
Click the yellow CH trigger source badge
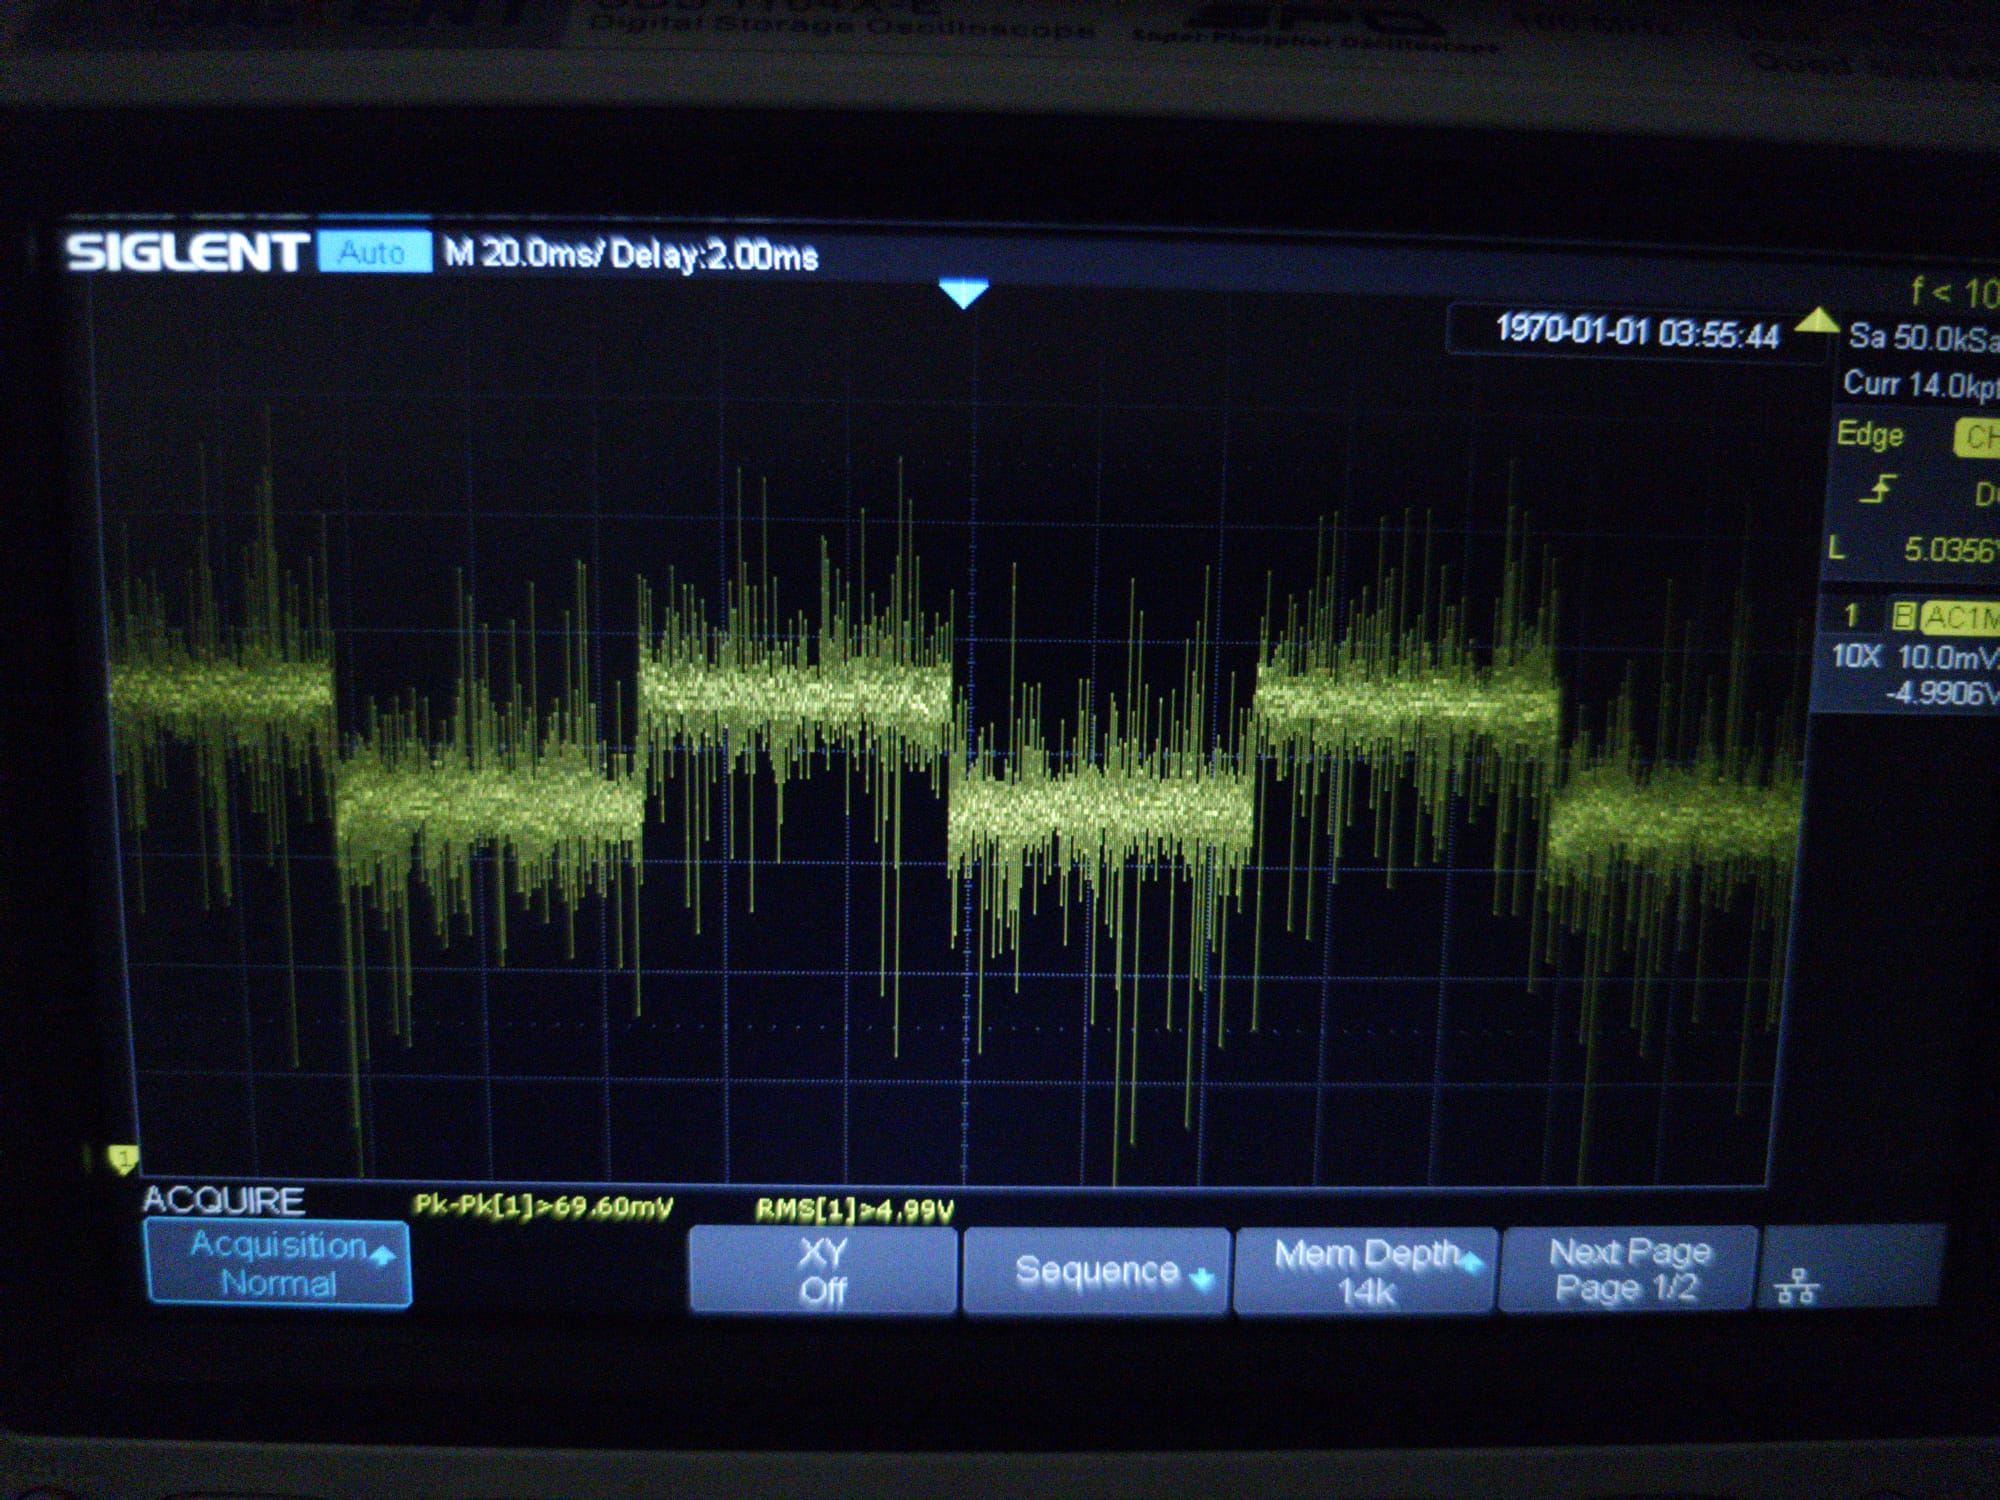pos(1977,437)
